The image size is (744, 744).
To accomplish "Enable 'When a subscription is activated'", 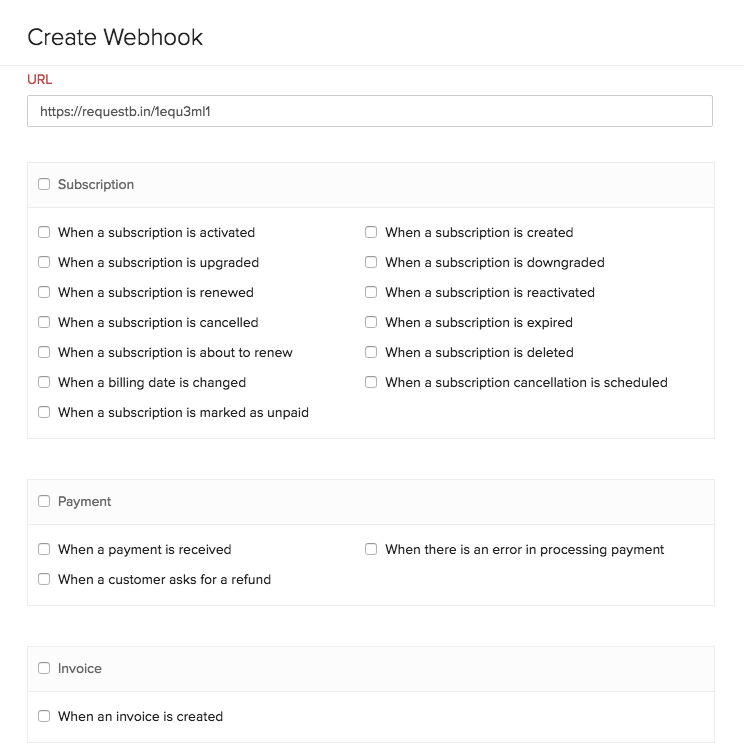I will 44,232.
